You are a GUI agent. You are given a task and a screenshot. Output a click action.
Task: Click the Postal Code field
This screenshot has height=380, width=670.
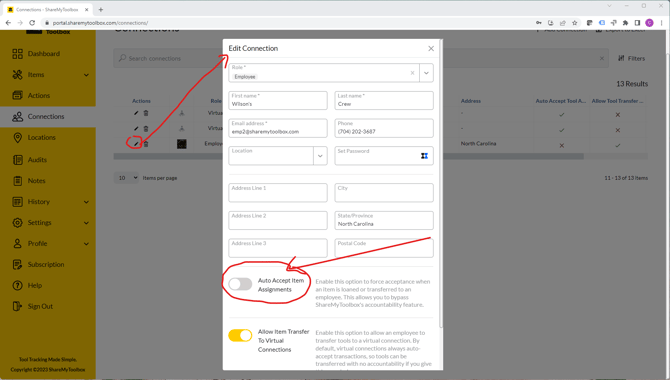(x=384, y=248)
